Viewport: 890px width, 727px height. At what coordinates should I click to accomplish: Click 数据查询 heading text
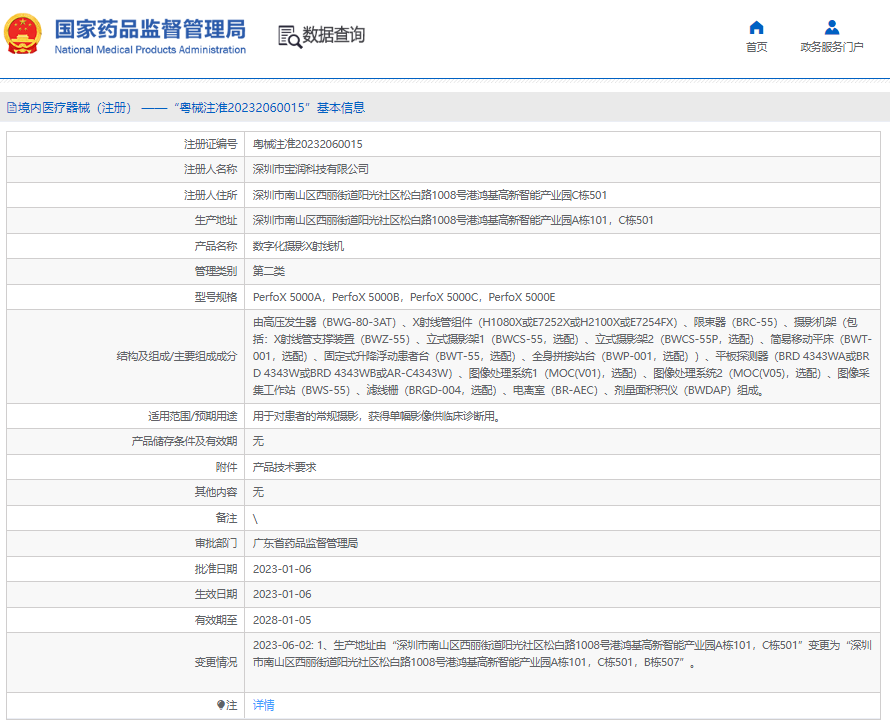[333, 35]
